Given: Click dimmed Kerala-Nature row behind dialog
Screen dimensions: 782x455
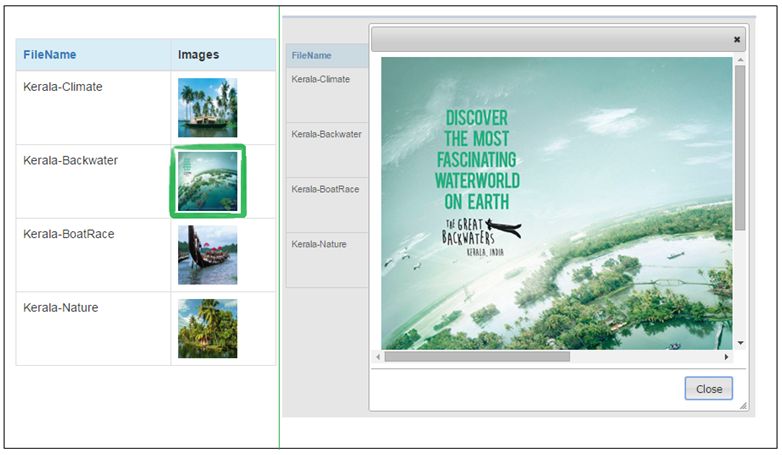Looking at the screenshot, I should coord(327,260).
